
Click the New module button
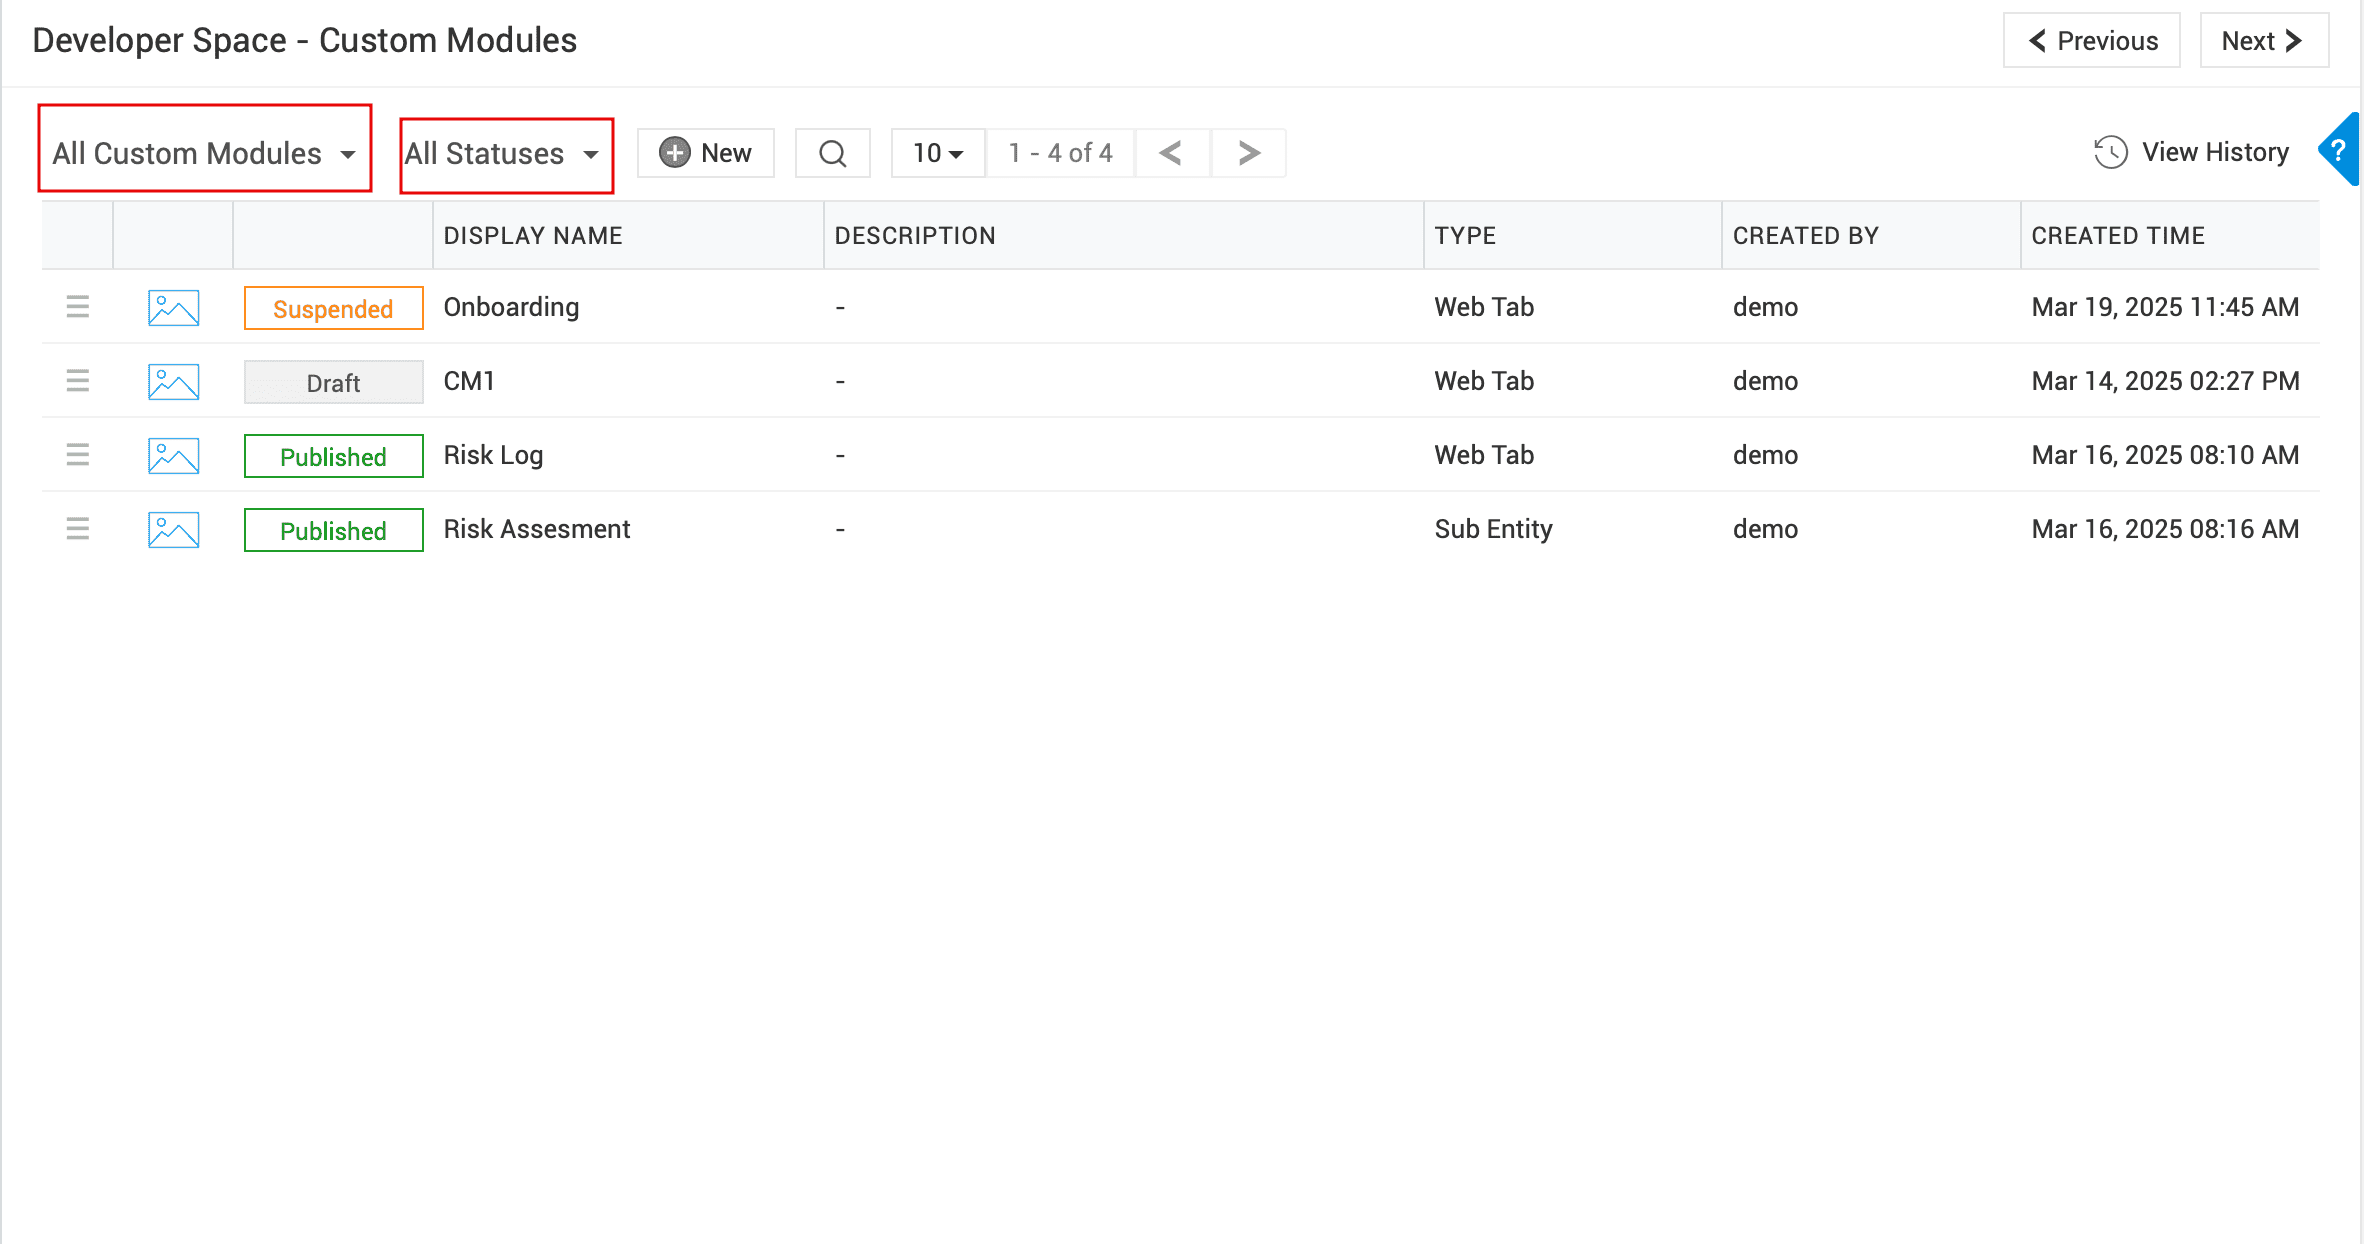[706, 153]
